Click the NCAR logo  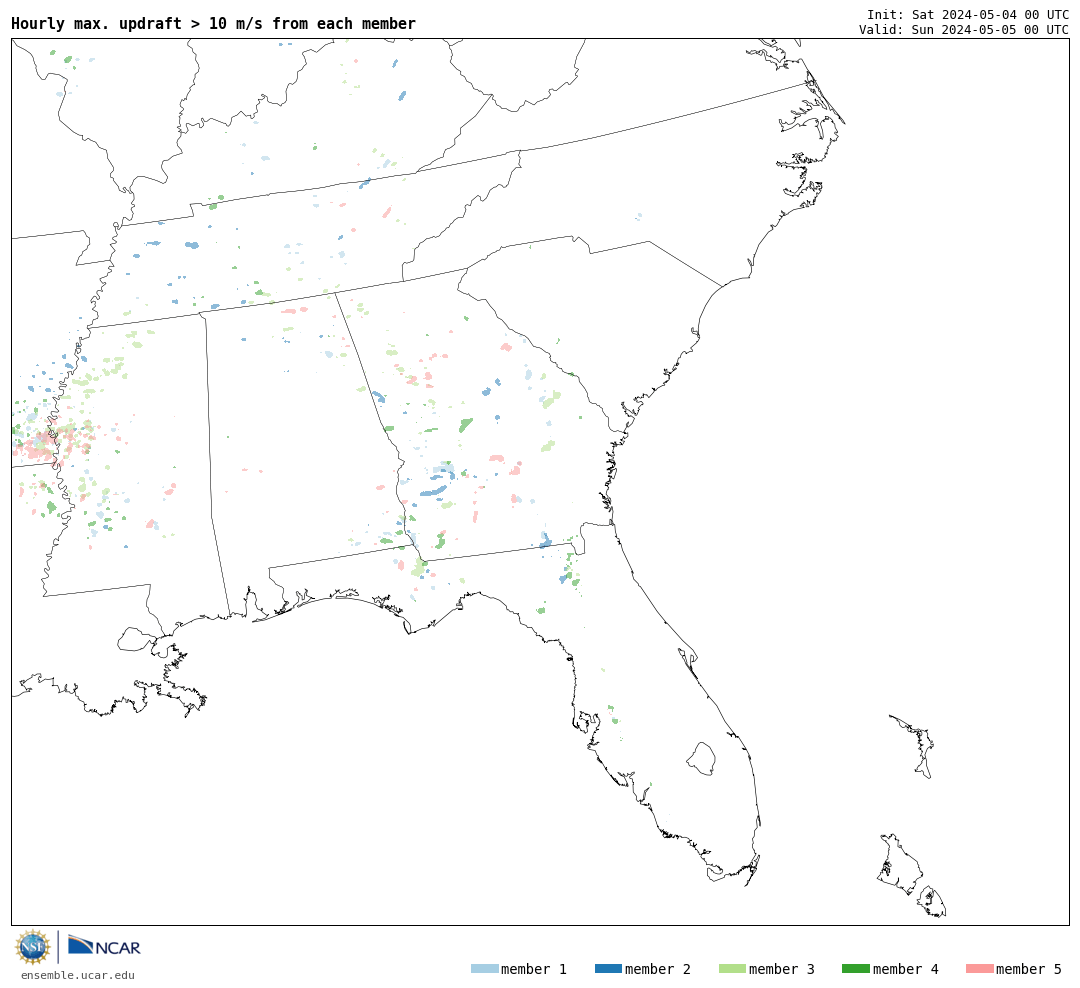click(104, 946)
